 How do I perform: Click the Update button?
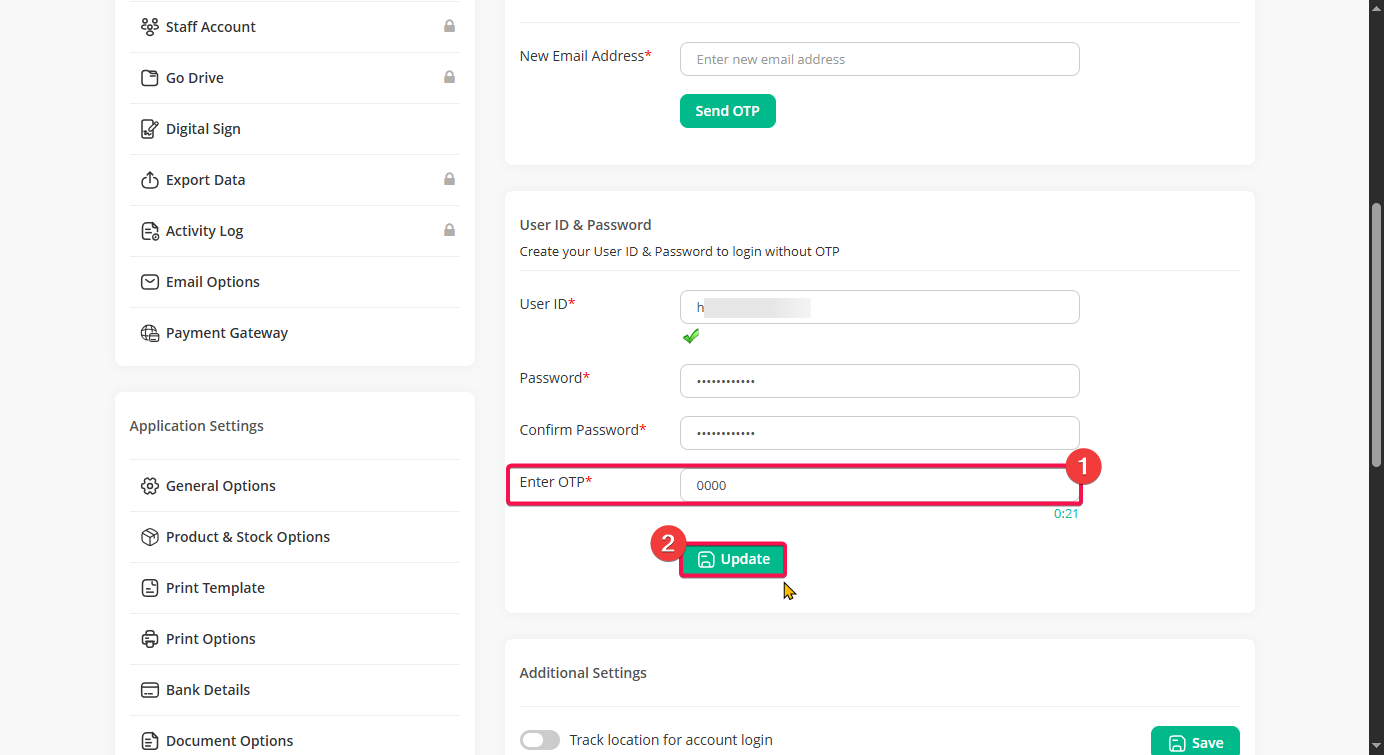coord(733,560)
